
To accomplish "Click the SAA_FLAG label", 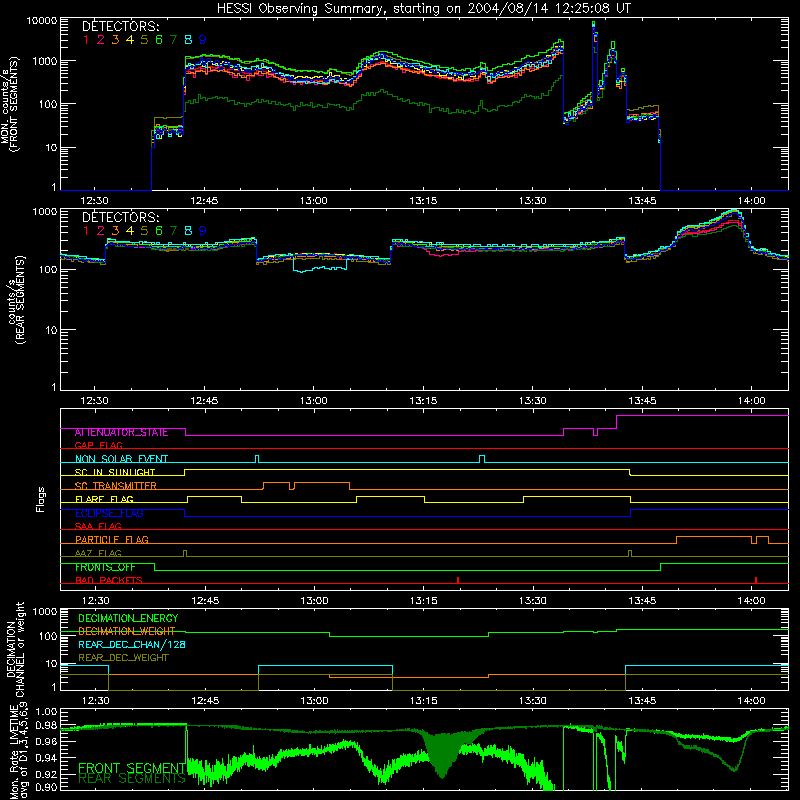I will [x=98, y=526].
